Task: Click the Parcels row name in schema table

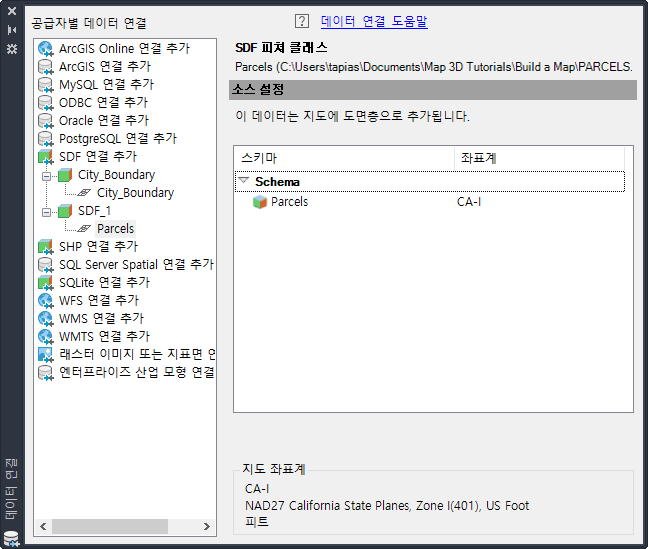Action: click(x=290, y=202)
